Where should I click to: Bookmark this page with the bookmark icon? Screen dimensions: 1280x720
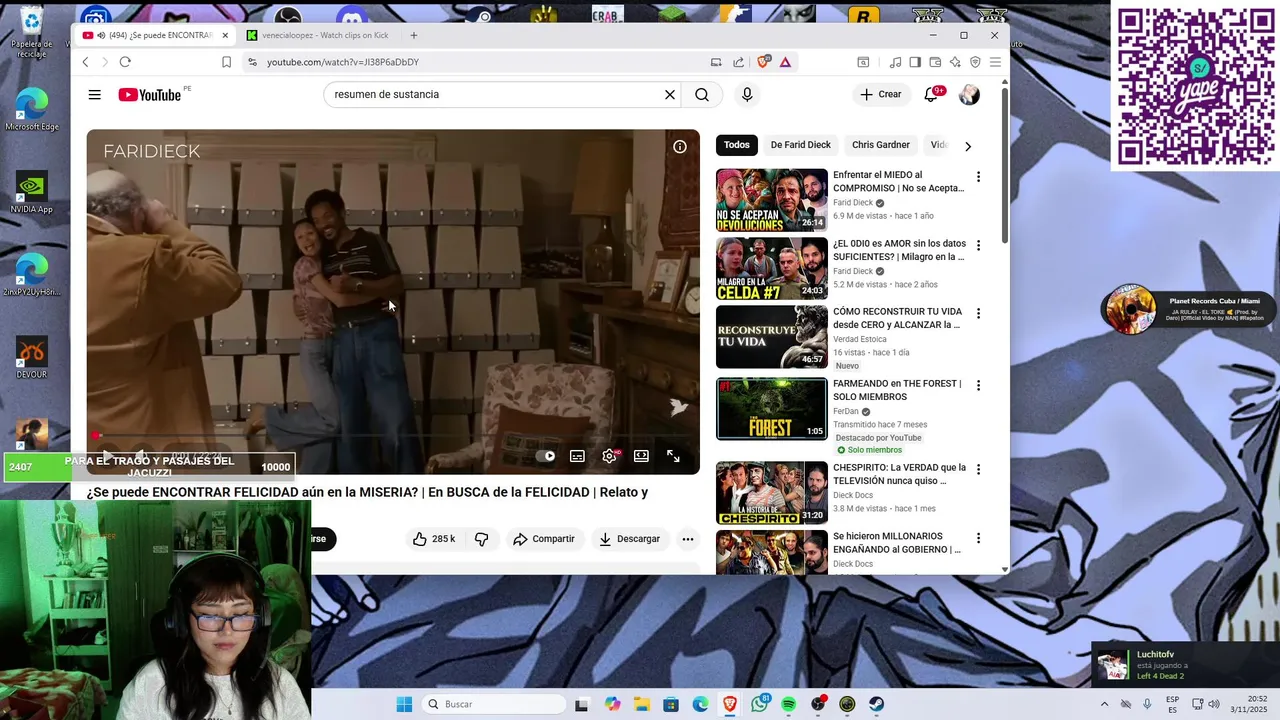click(x=226, y=62)
